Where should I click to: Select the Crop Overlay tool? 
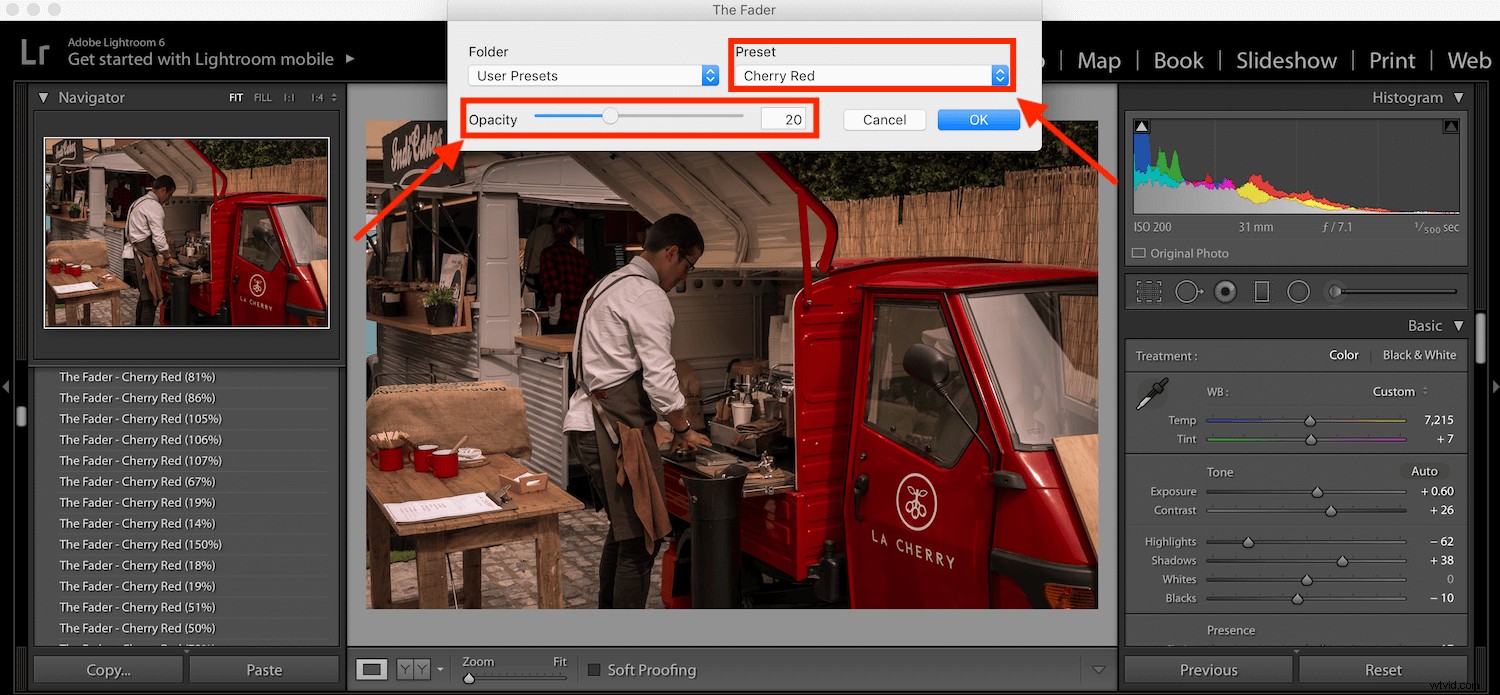pyautogui.click(x=1149, y=291)
